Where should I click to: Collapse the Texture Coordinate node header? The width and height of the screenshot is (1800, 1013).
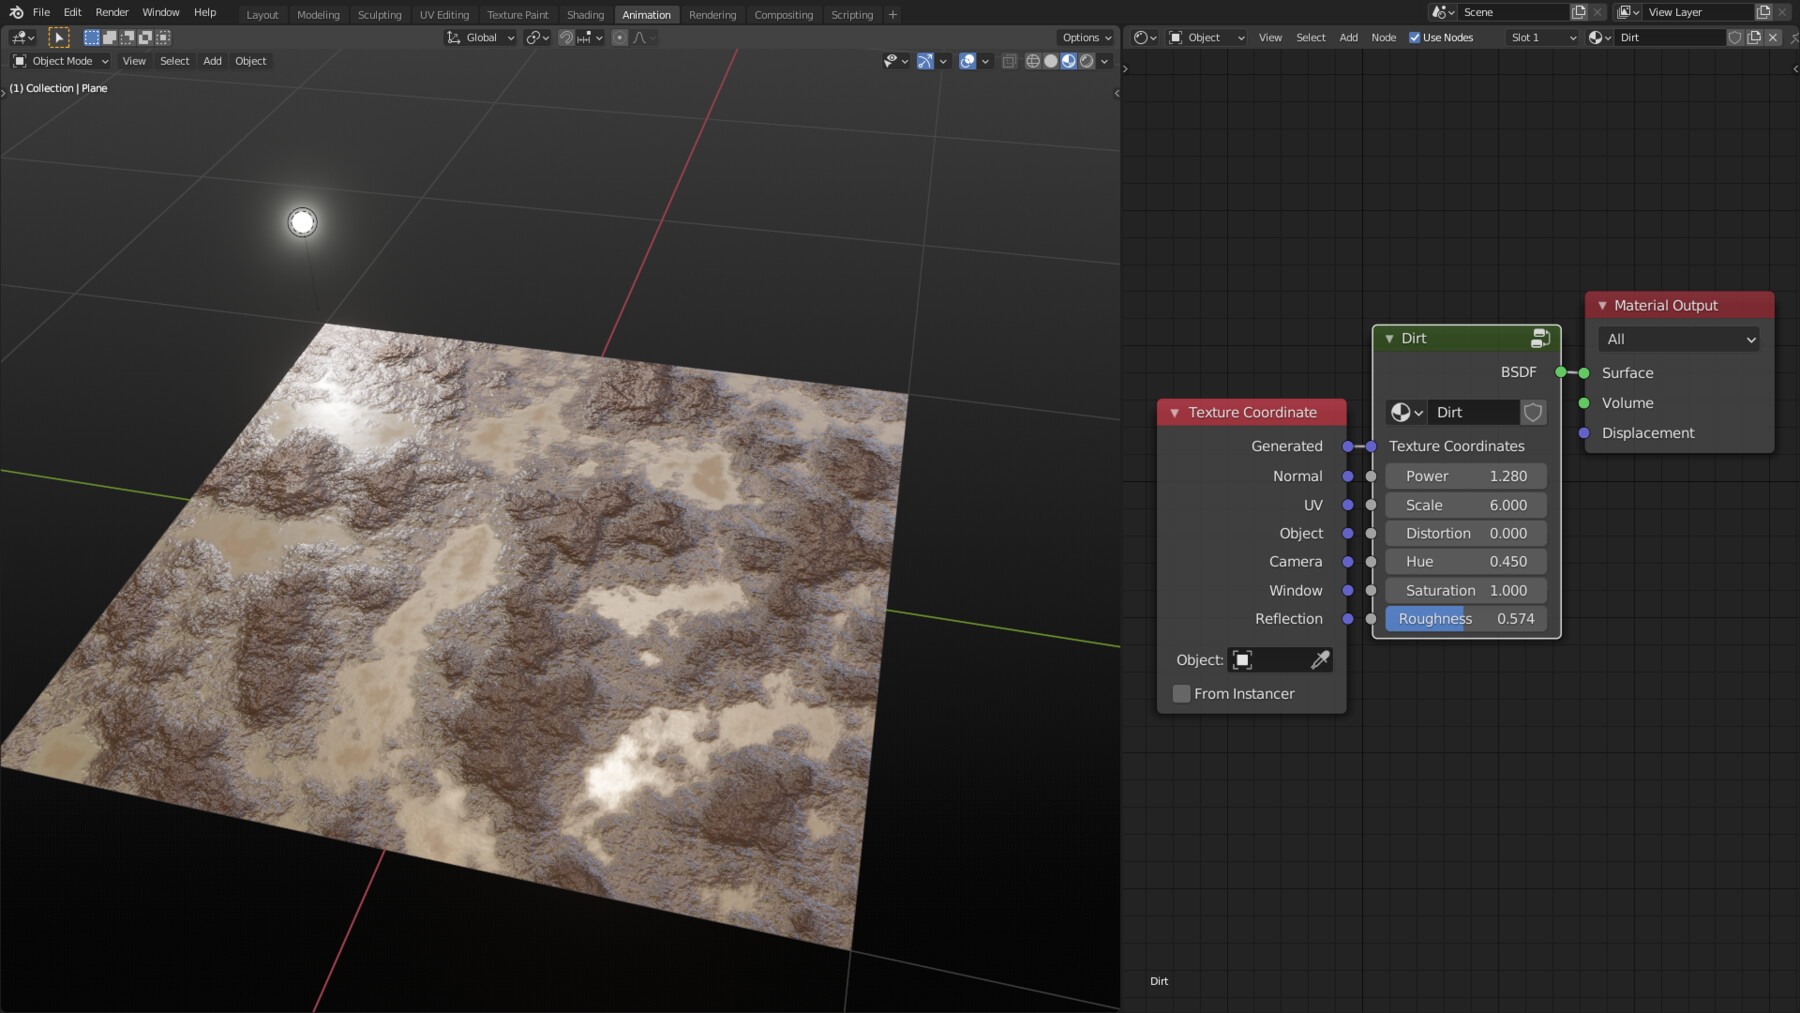(1174, 412)
